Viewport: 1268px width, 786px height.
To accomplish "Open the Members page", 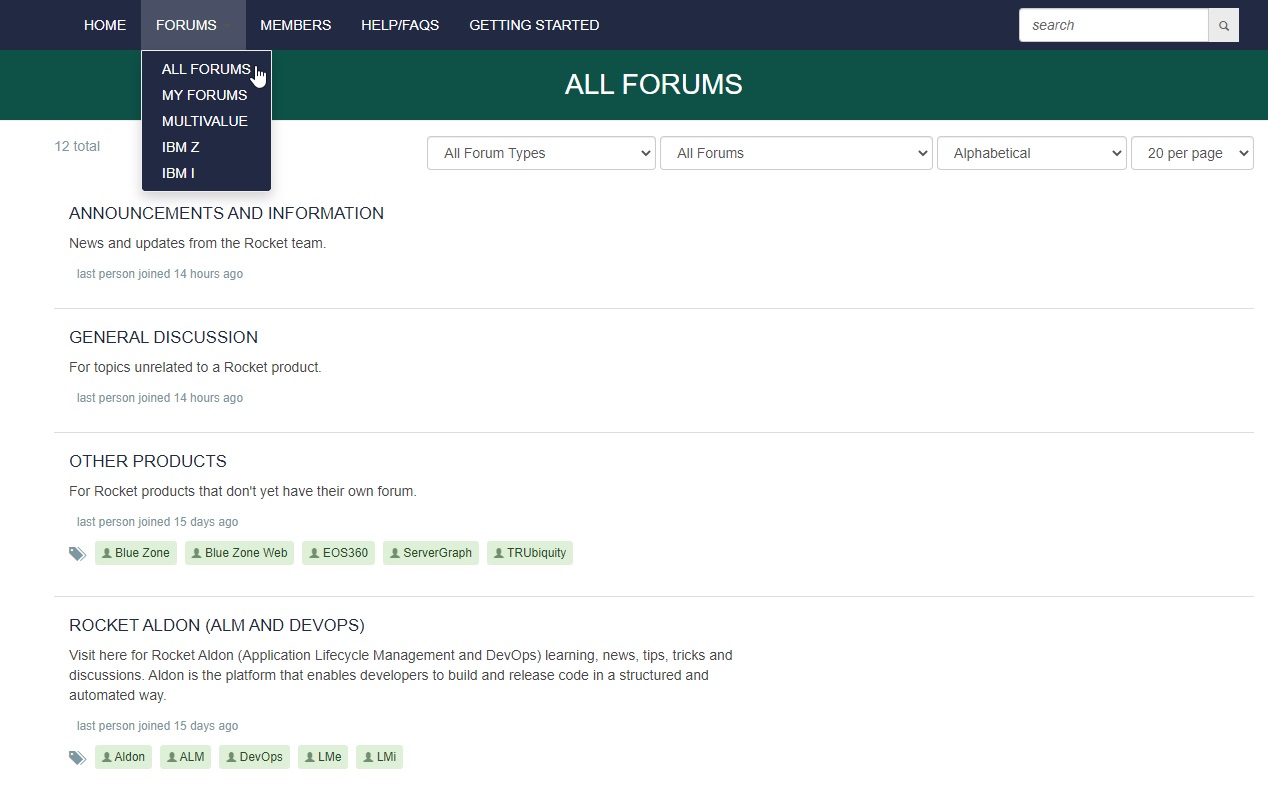I will coord(295,25).
